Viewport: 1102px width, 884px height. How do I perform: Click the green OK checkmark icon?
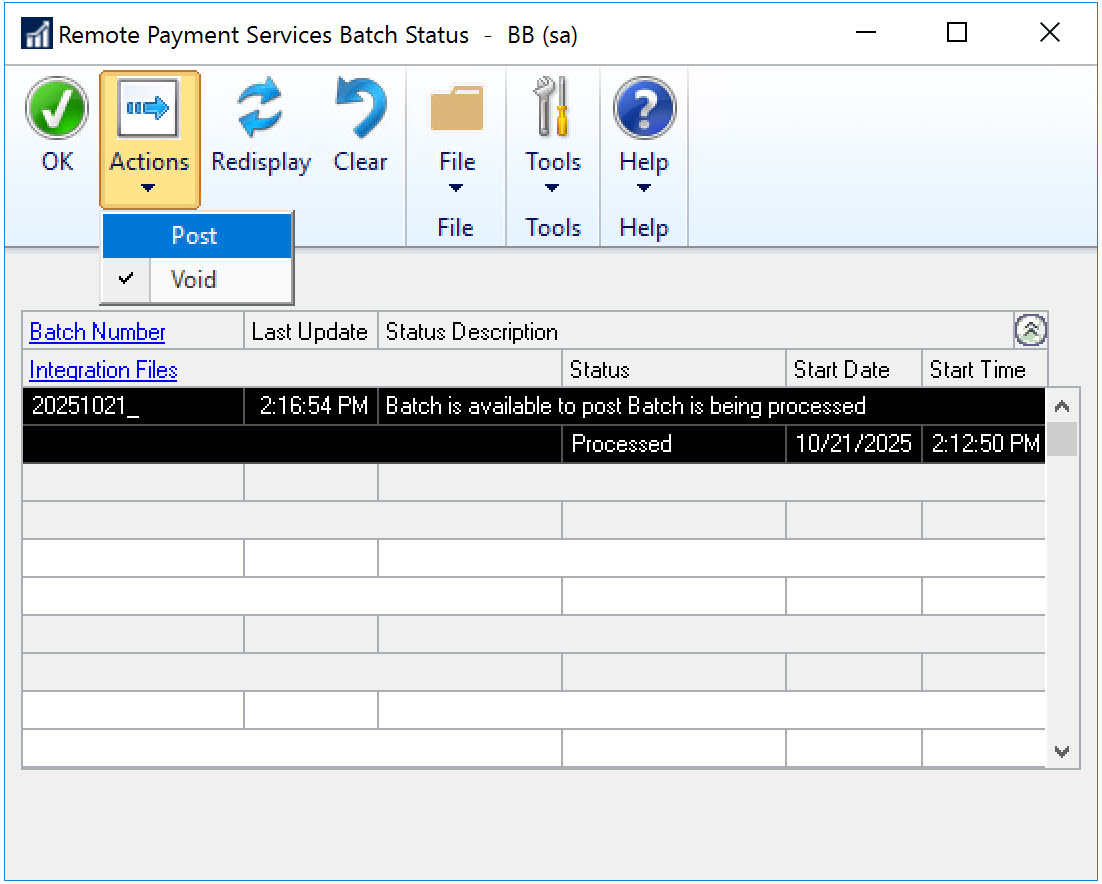pyautogui.click(x=57, y=108)
